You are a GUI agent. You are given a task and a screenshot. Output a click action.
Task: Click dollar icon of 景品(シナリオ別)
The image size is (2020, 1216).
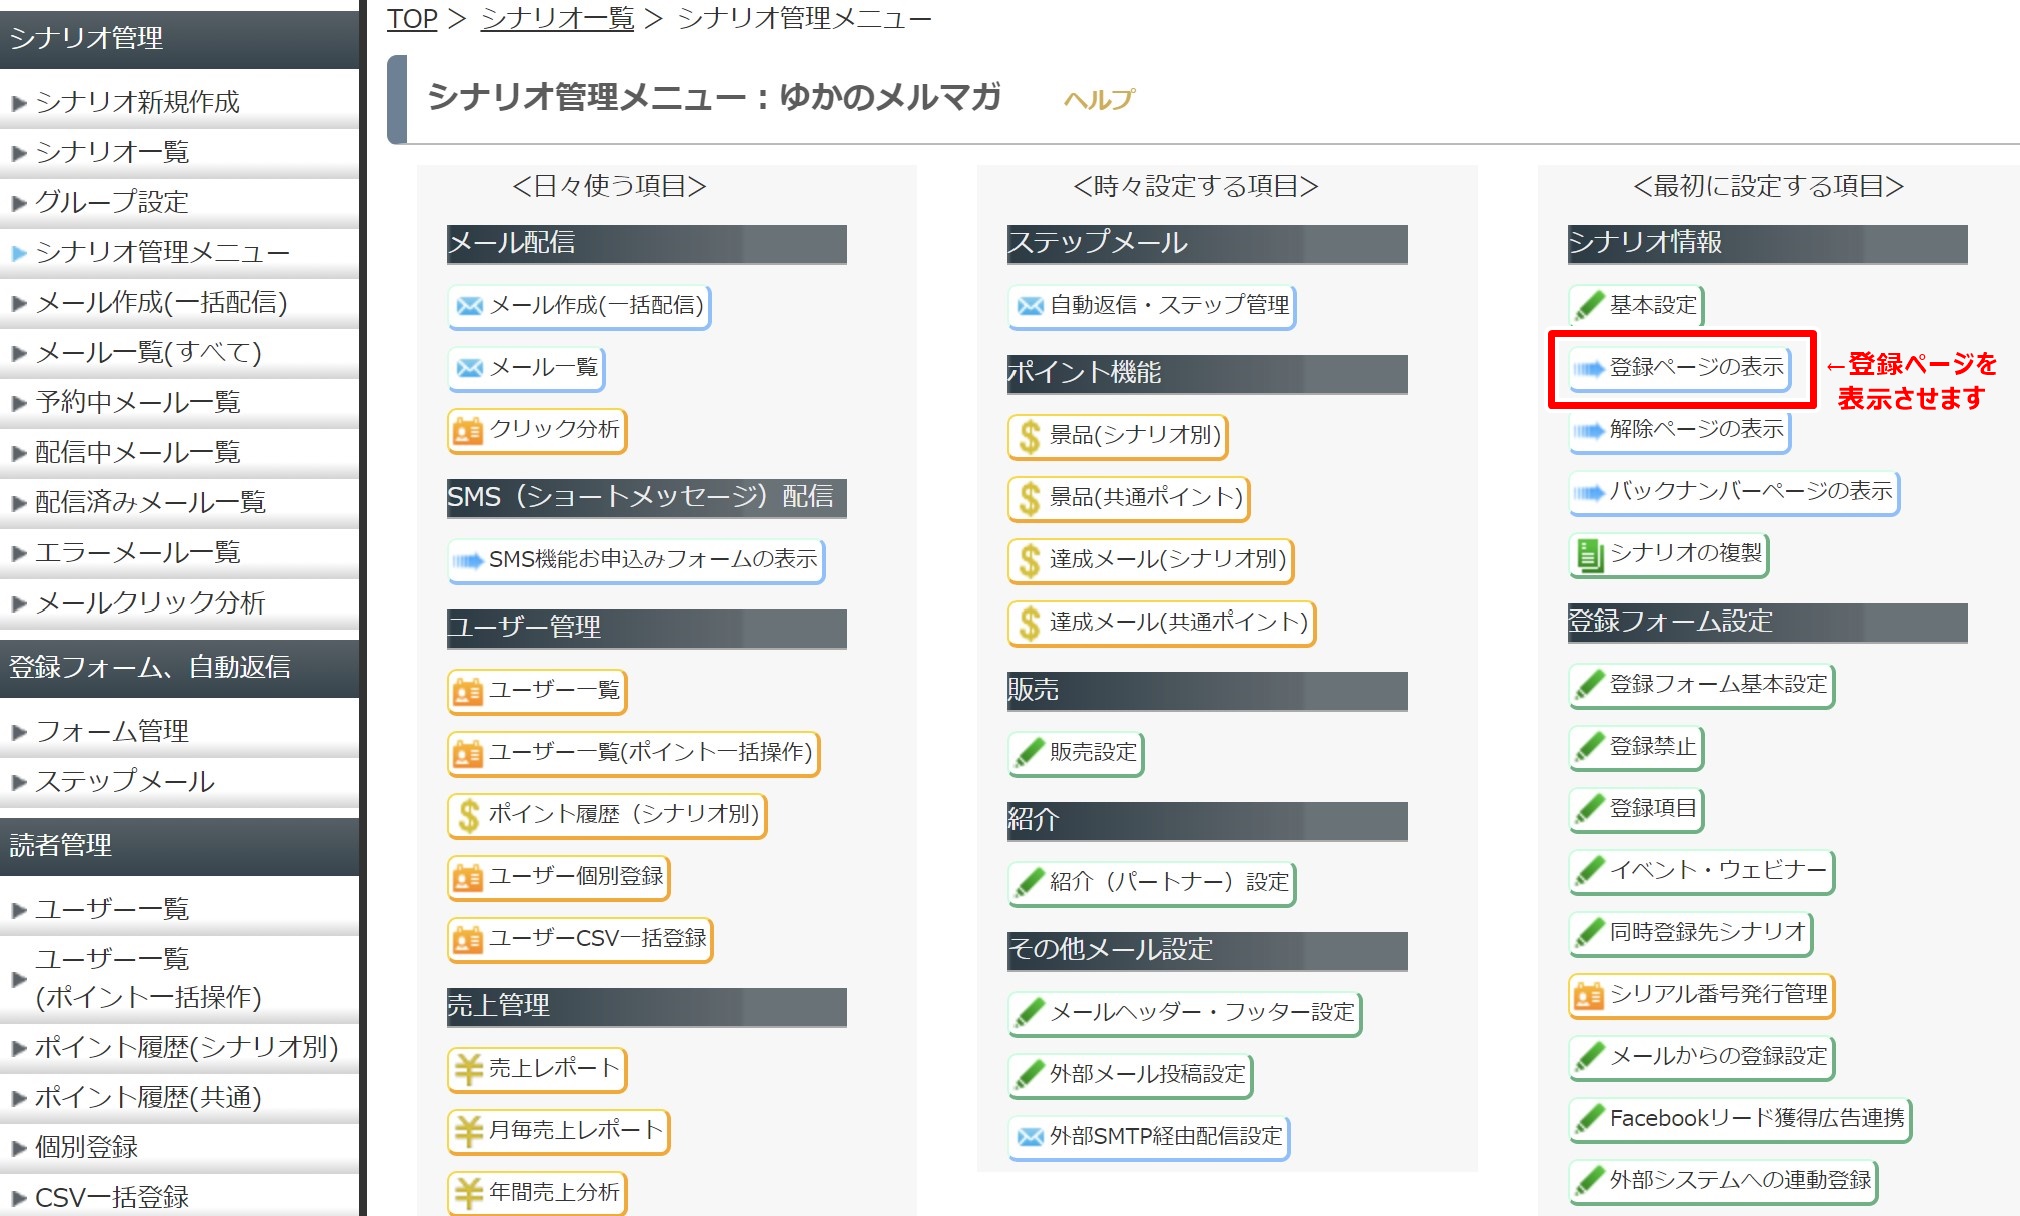pyautogui.click(x=1029, y=437)
